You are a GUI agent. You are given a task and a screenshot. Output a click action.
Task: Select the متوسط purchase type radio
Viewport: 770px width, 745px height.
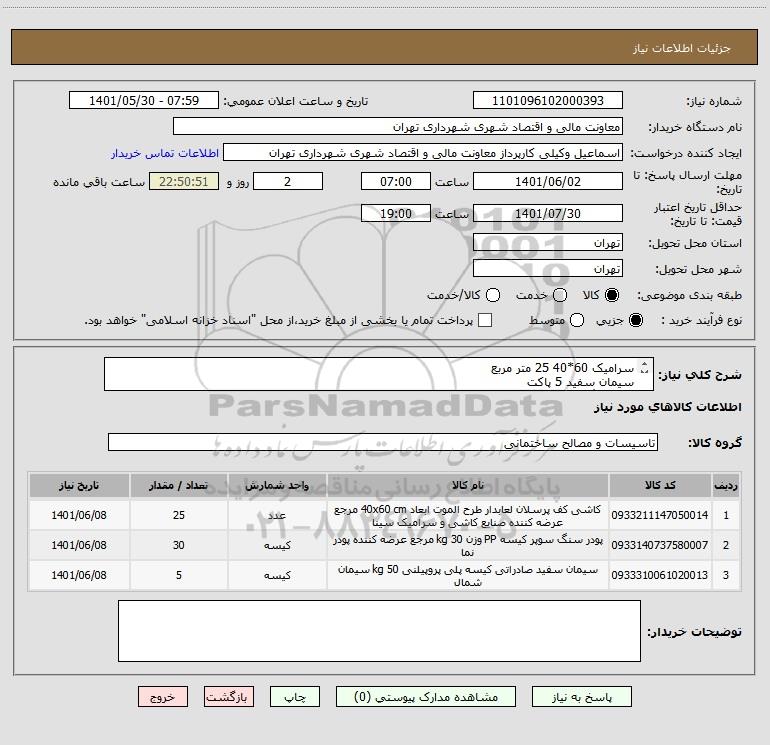point(577,320)
